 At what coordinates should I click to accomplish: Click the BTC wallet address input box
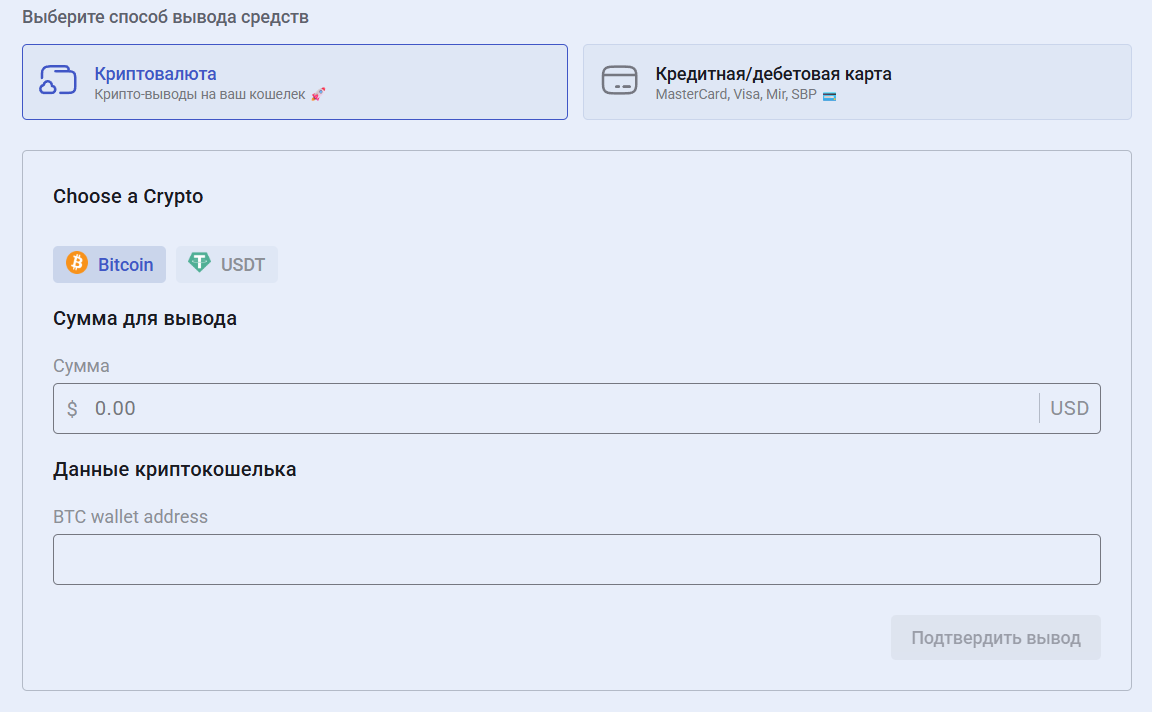(x=576, y=559)
